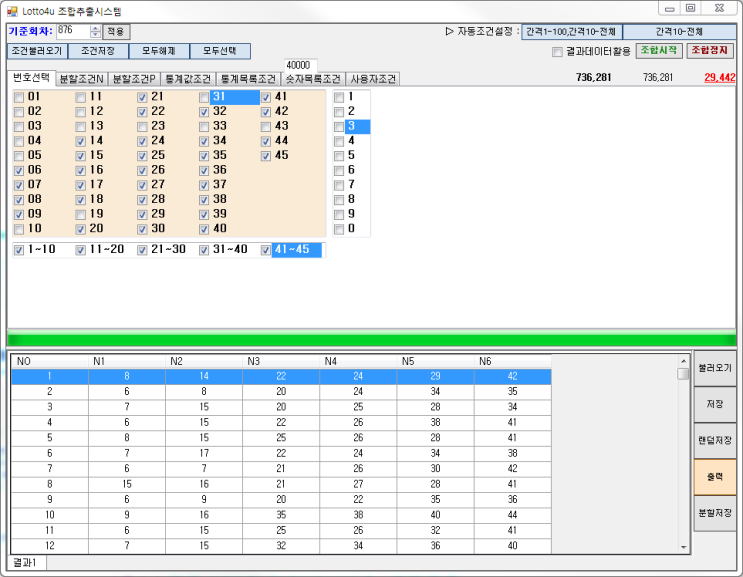Toggle the 결과데이터활용 checkbox
The width and height of the screenshot is (743, 577).
(x=557, y=52)
